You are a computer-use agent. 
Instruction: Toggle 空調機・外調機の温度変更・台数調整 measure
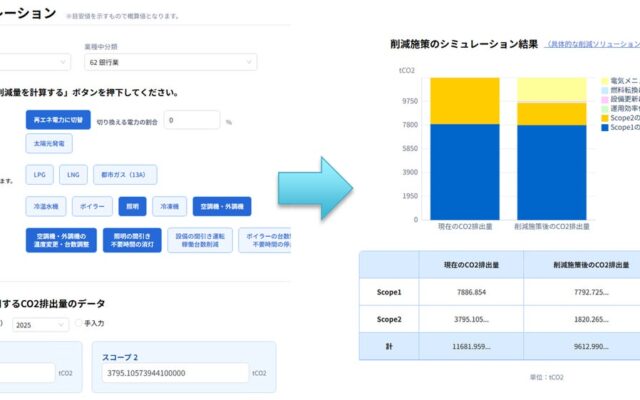point(61,240)
